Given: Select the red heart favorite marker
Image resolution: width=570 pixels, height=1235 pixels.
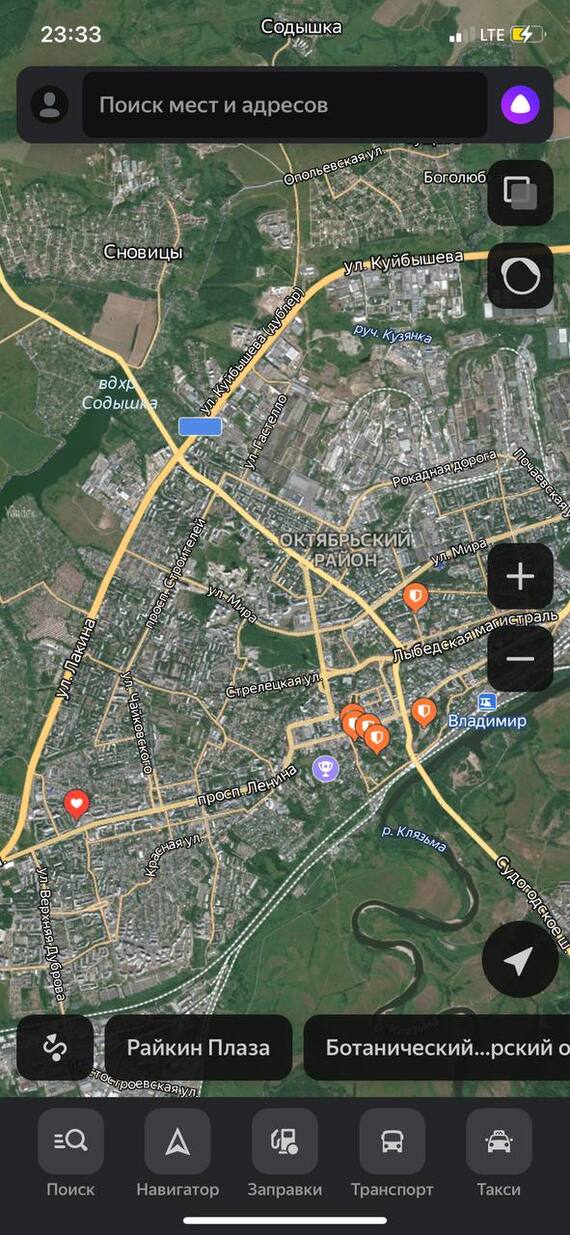Looking at the screenshot, I should point(77,803).
